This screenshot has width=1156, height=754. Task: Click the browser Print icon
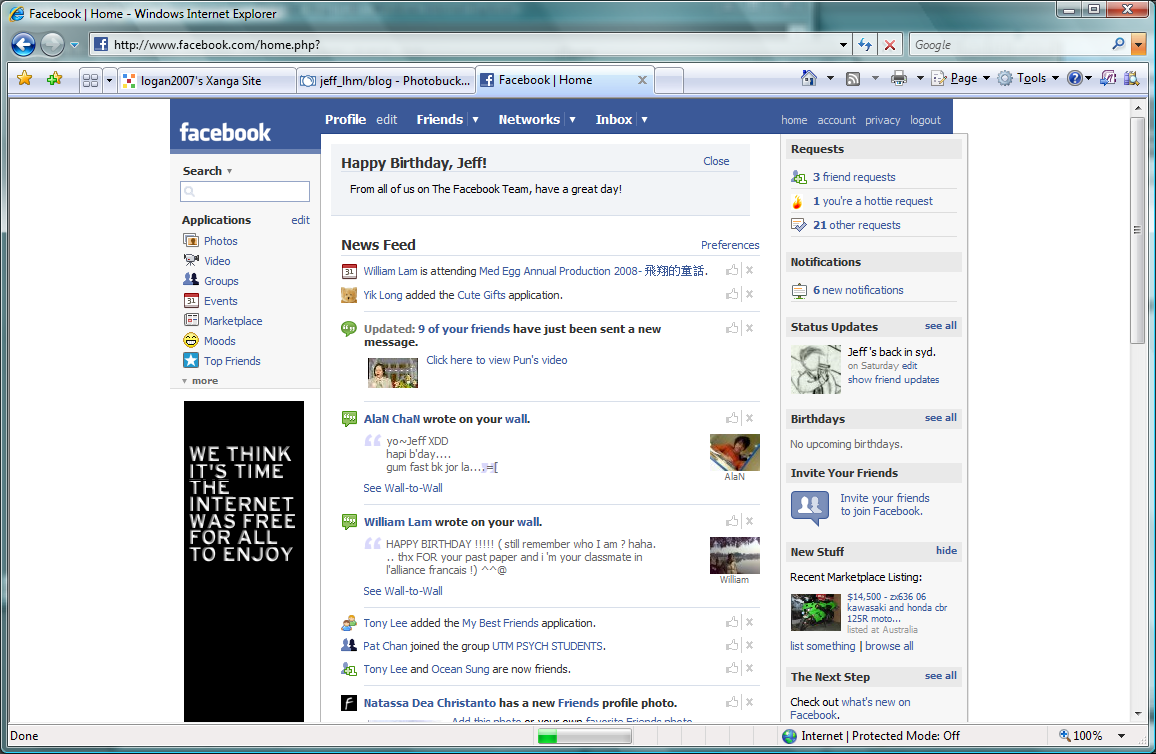tap(898, 79)
